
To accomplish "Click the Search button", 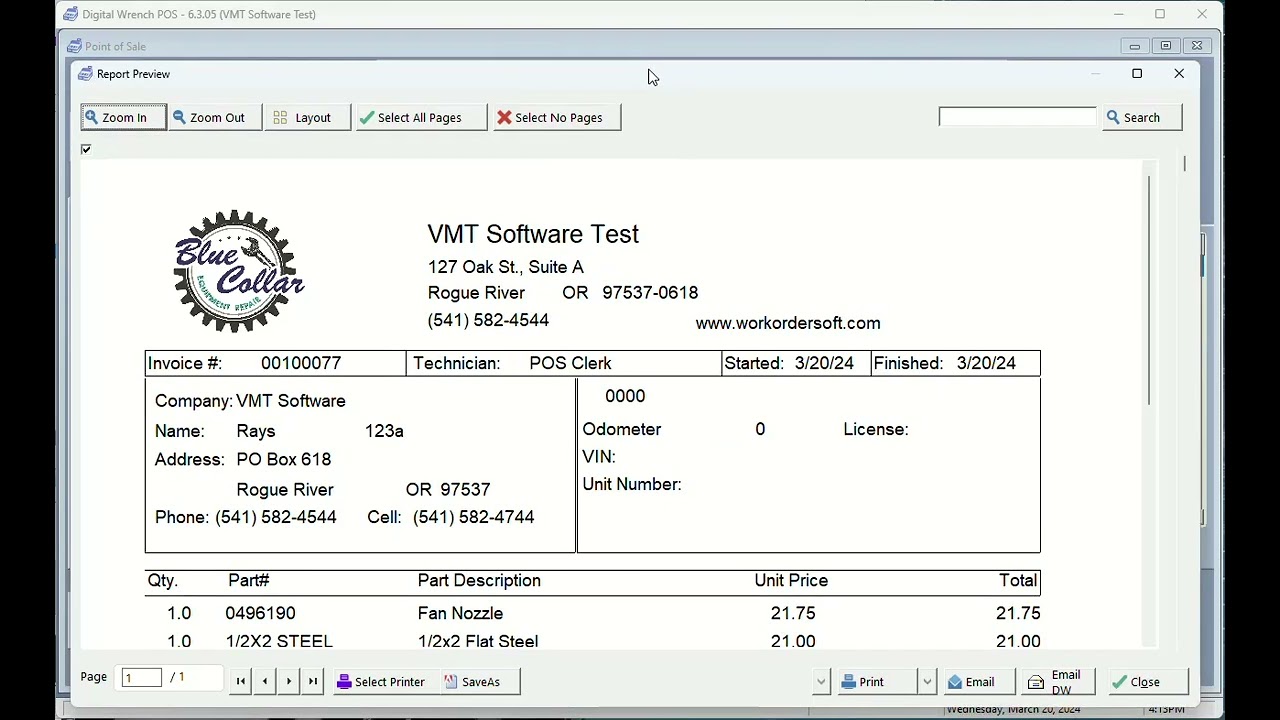I will tap(1140, 118).
